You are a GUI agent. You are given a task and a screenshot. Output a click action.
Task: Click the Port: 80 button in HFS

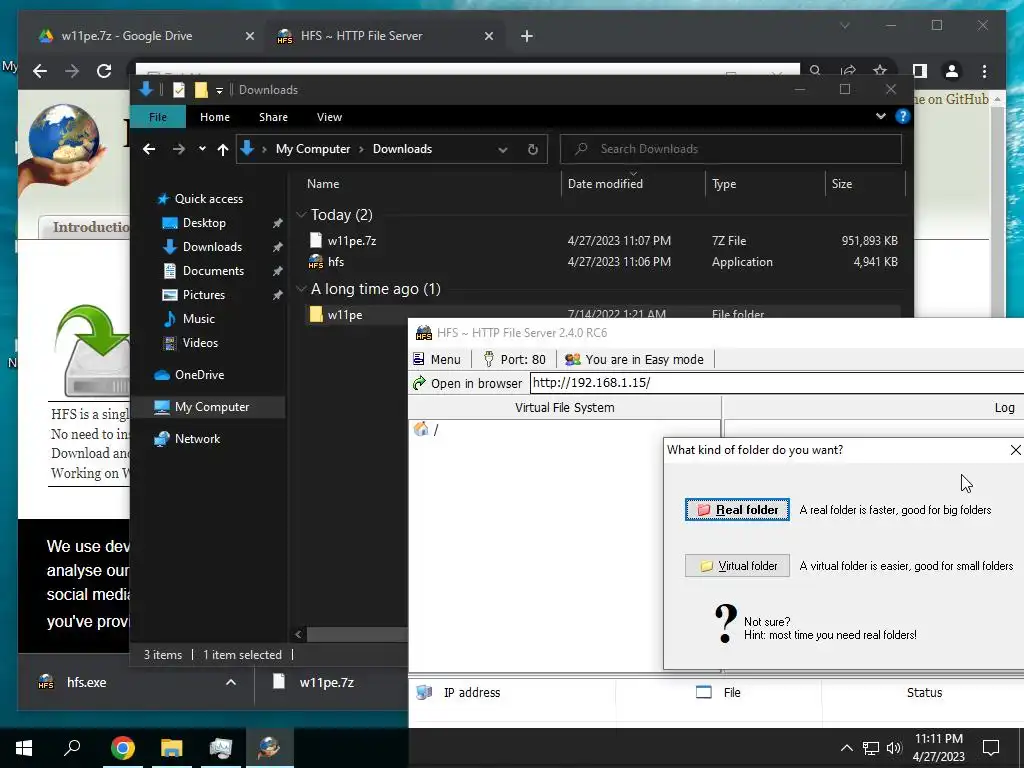515,359
